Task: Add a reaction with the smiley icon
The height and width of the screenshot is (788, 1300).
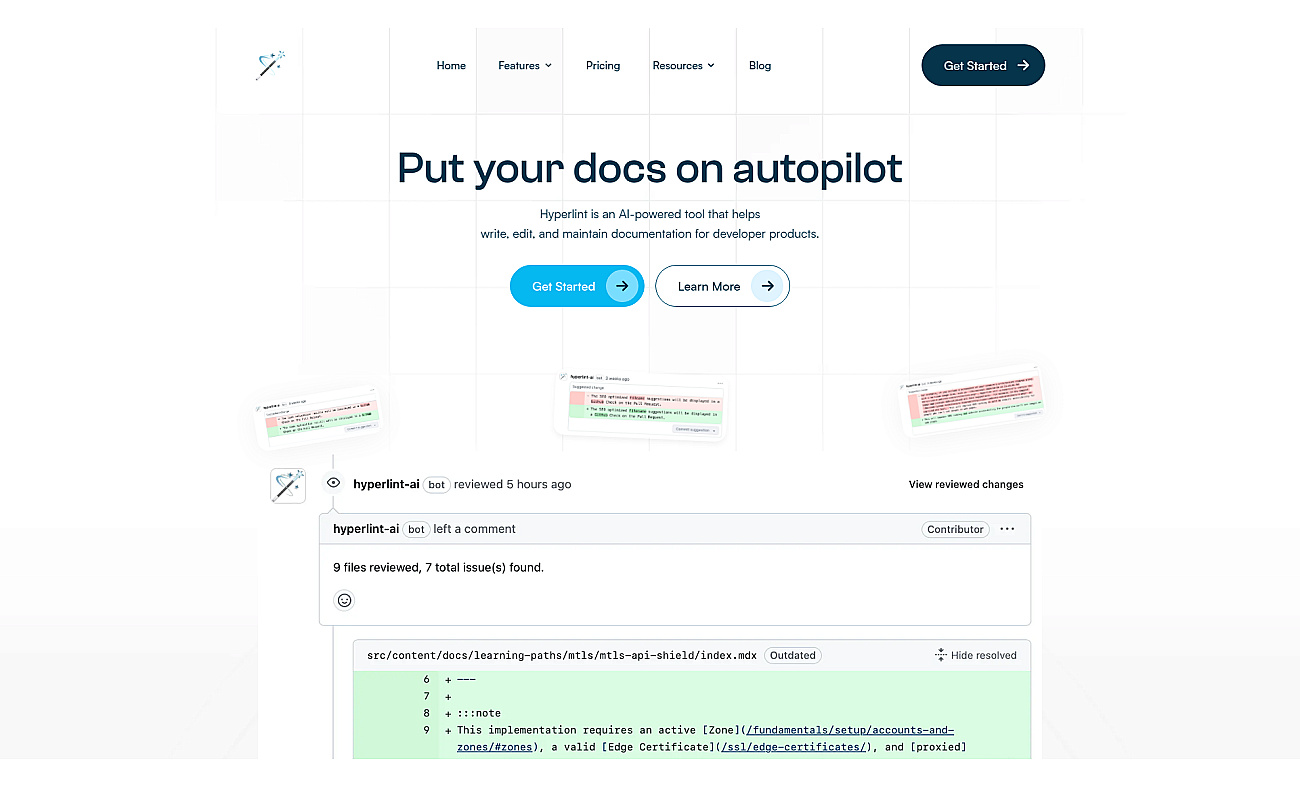Action: coord(345,600)
